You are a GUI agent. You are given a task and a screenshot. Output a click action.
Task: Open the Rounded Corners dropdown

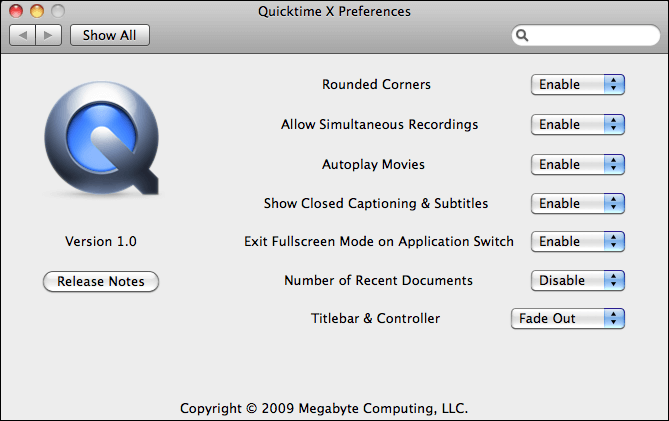[x=578, y=84]
